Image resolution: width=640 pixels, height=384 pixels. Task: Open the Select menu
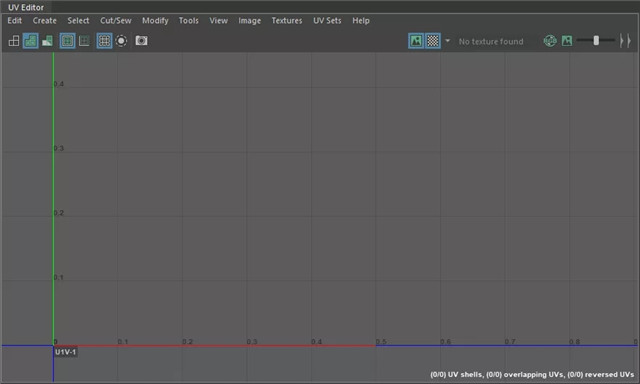78,20
